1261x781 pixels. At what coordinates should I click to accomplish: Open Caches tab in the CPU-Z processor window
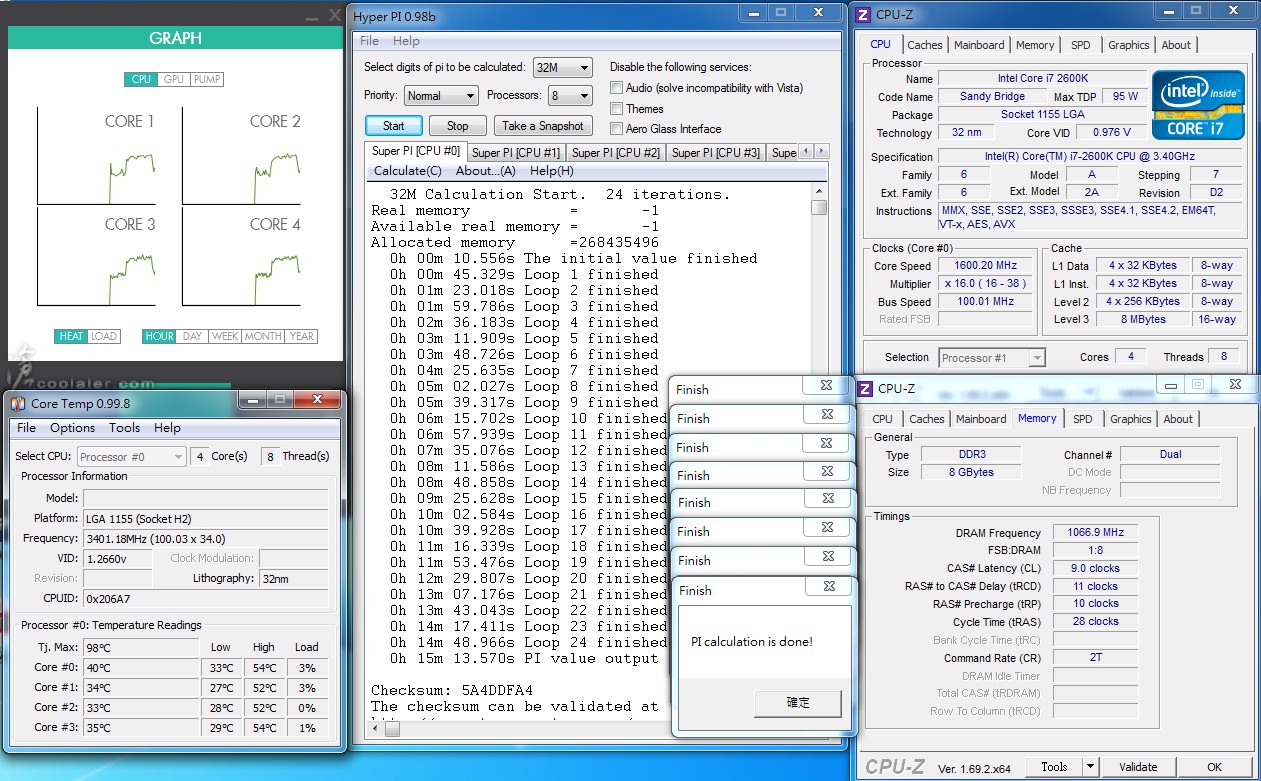[x=925, y=45]
